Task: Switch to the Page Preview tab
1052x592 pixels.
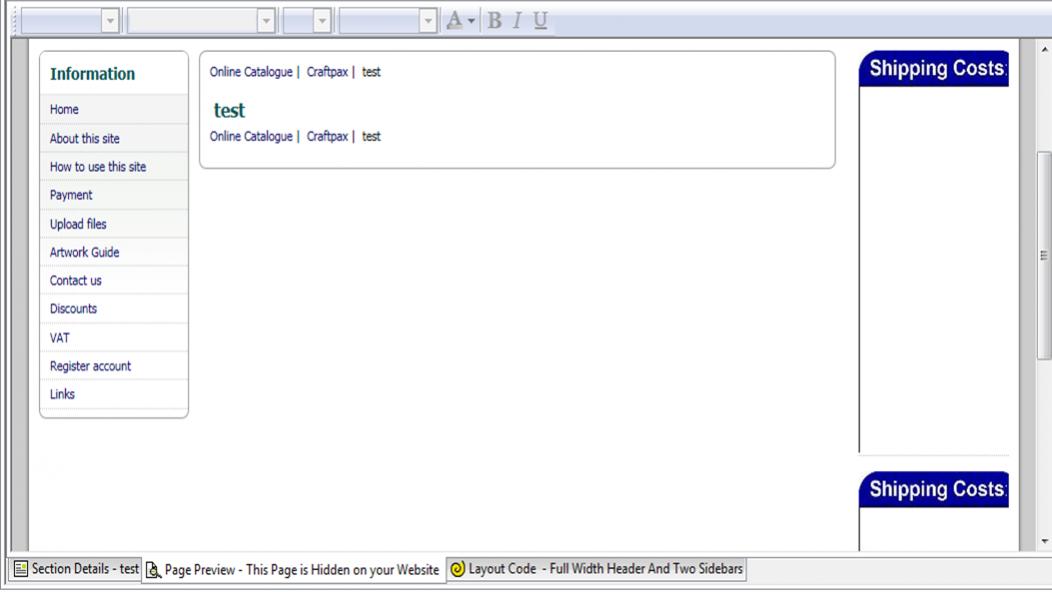Action: pos(292,570)
